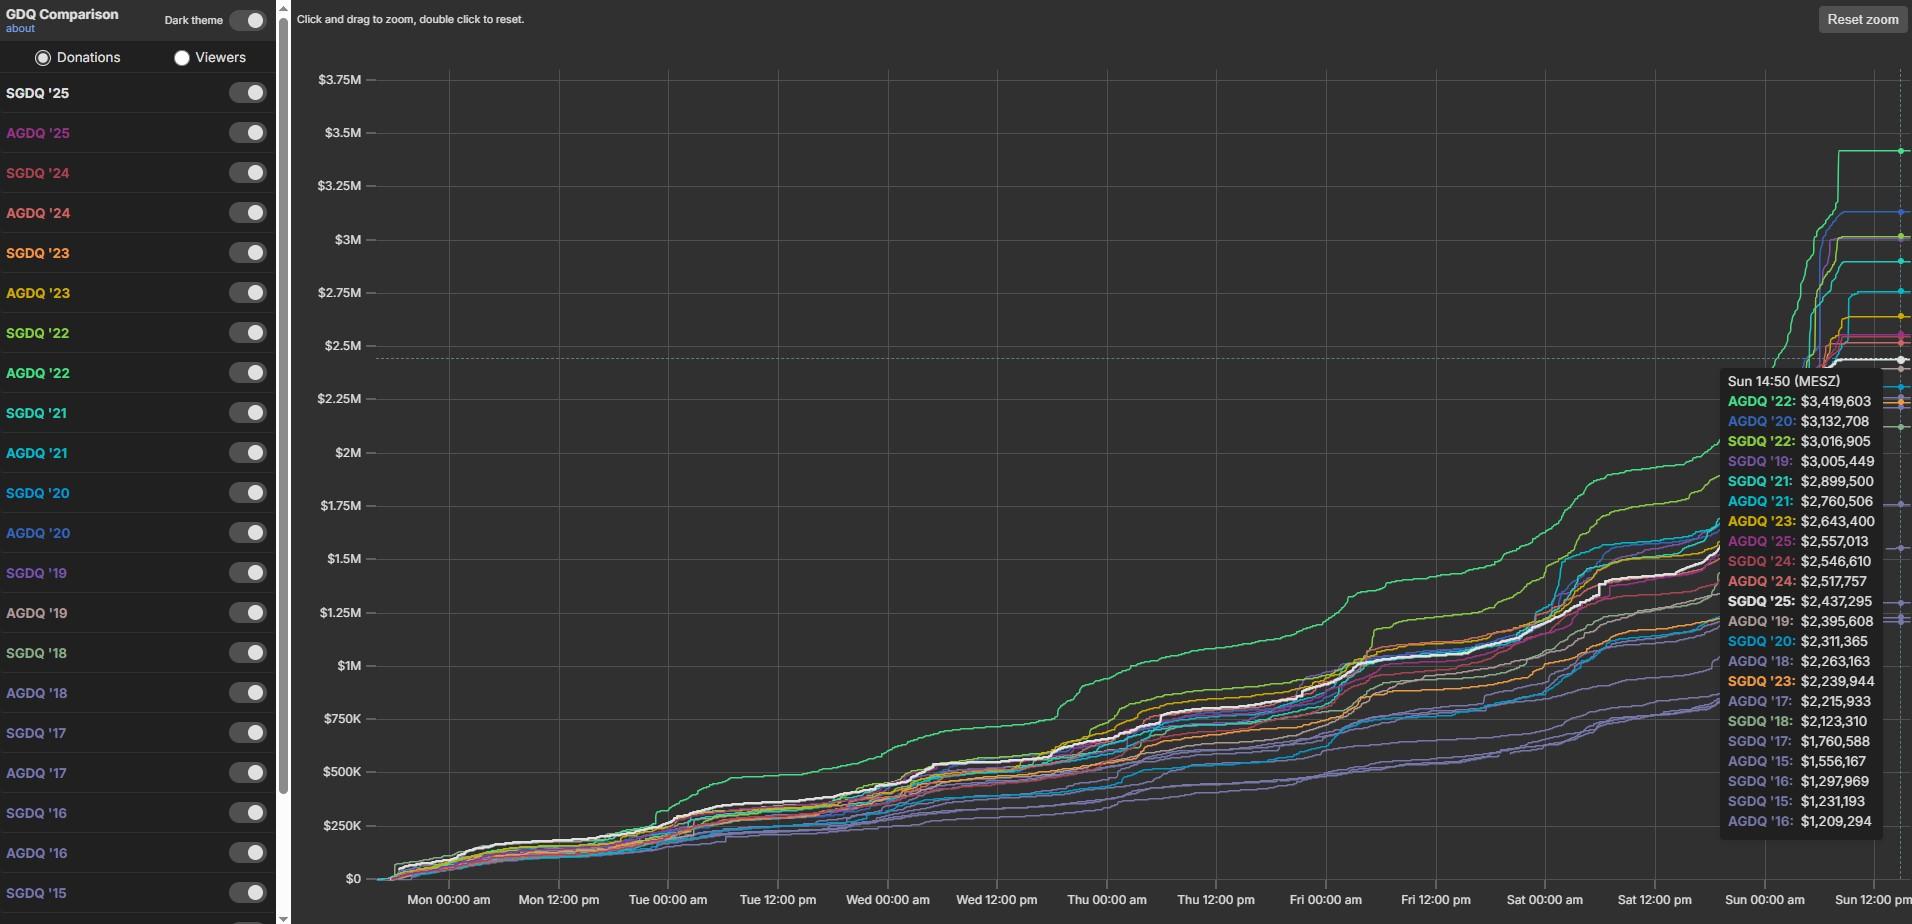Click SGDQ '25 $2,437,295 tooltip entry
The width and height of the screenshot is (1912, 924).
1800,601
